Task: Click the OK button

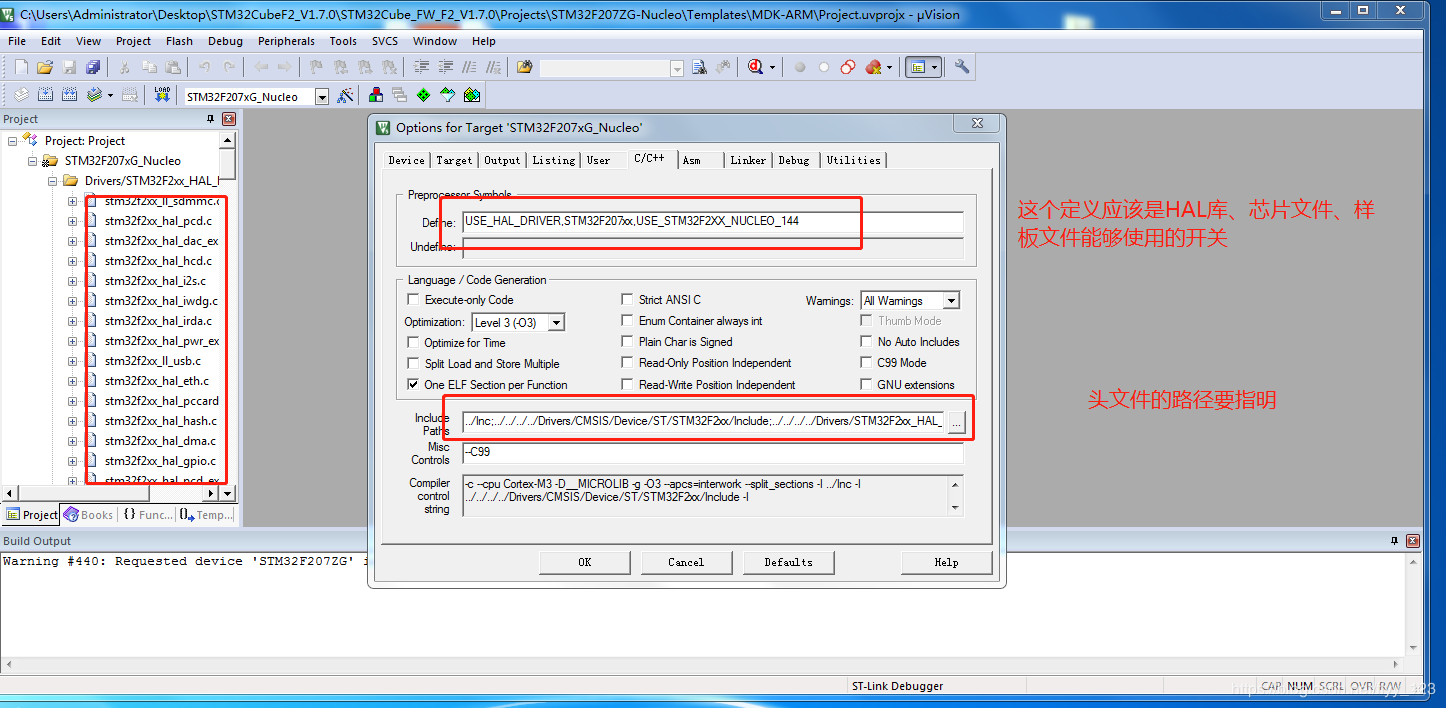Action: pos(585,562)
